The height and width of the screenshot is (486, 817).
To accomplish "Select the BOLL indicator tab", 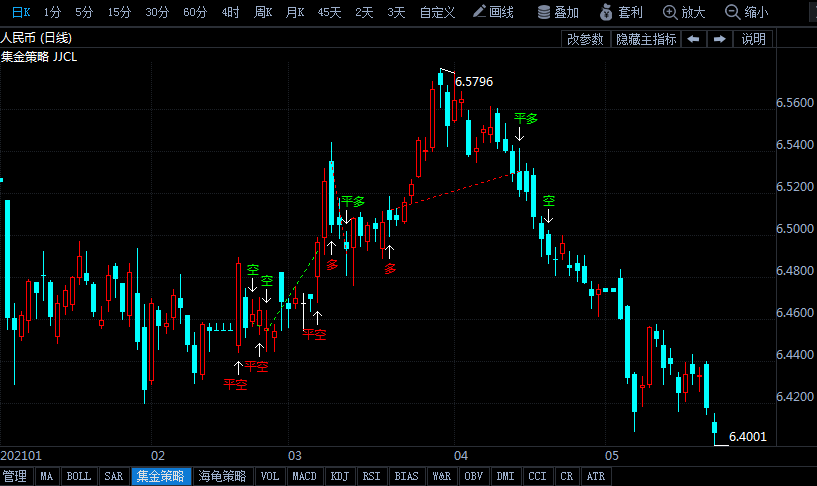I will pyautogui.click(x=79, y=476).
